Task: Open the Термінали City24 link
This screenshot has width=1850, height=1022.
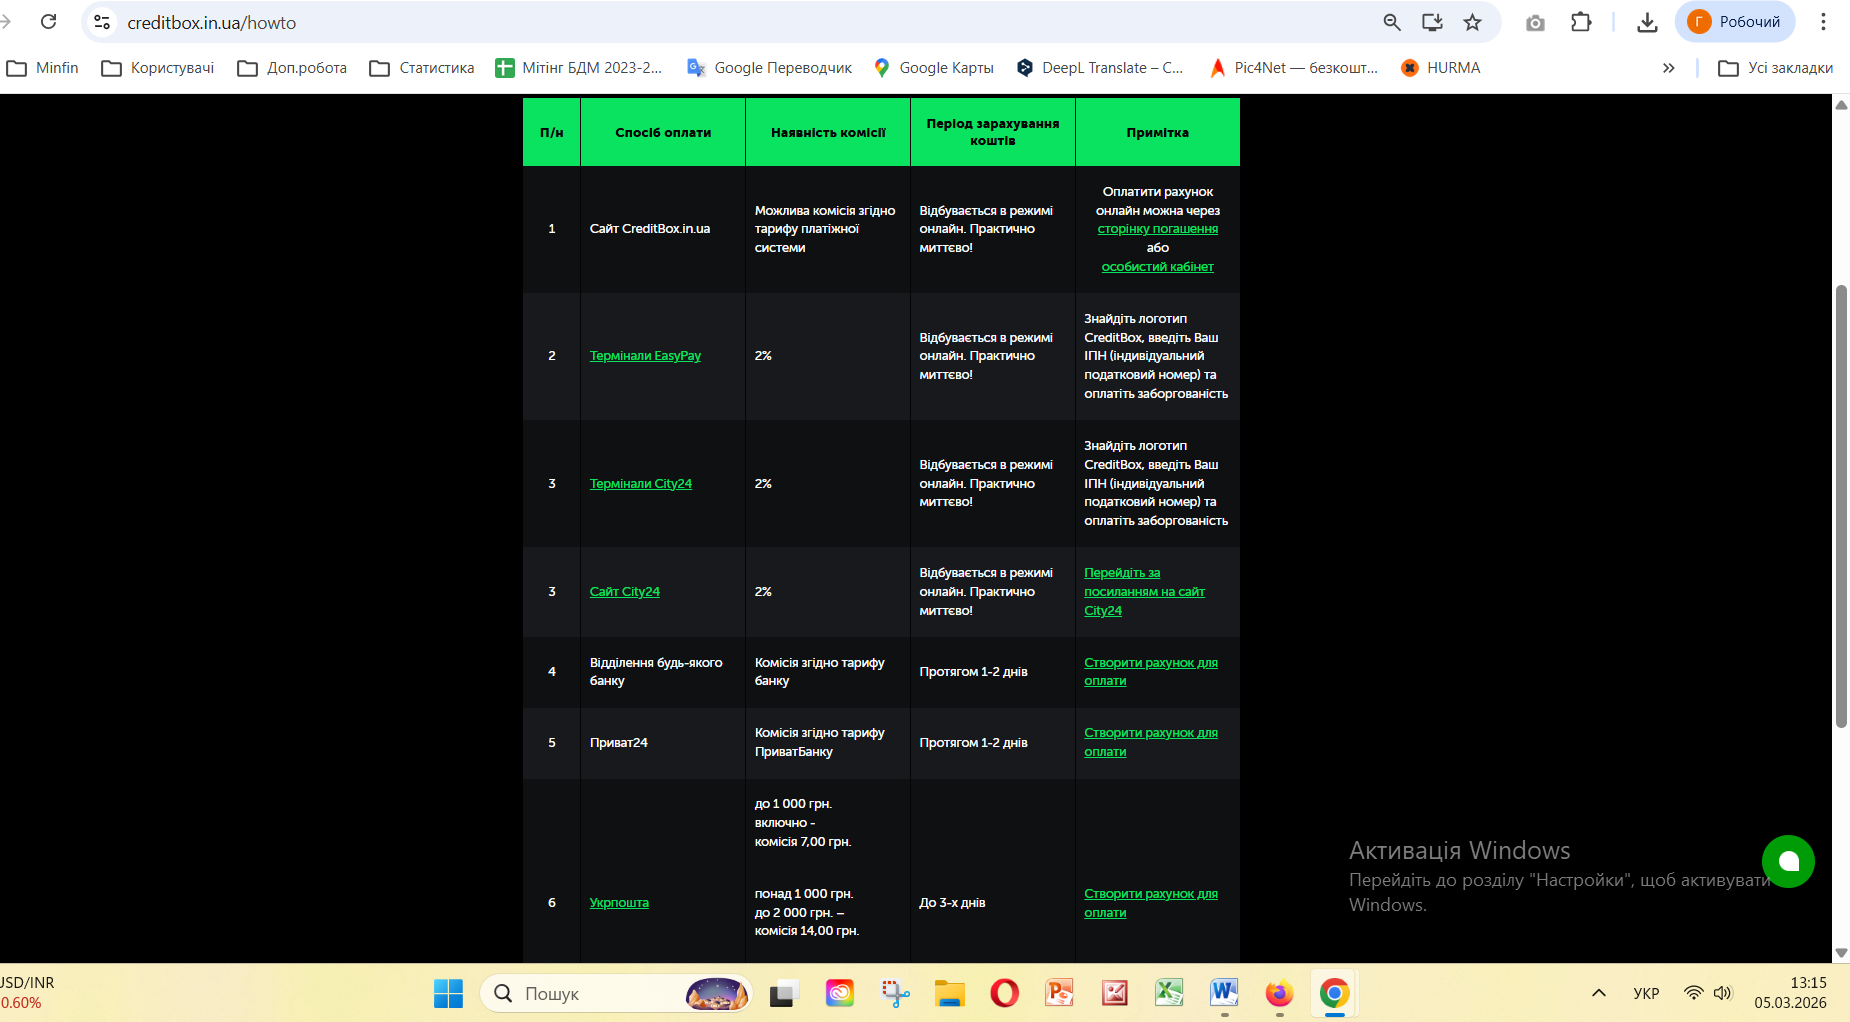Action: tap(641, 484)
